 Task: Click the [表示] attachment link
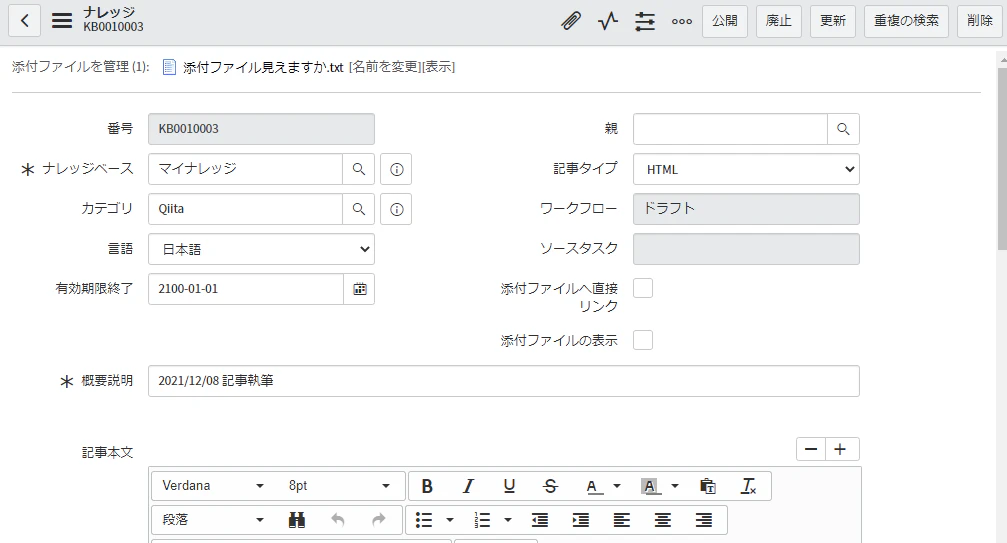[x=438, y=67]
